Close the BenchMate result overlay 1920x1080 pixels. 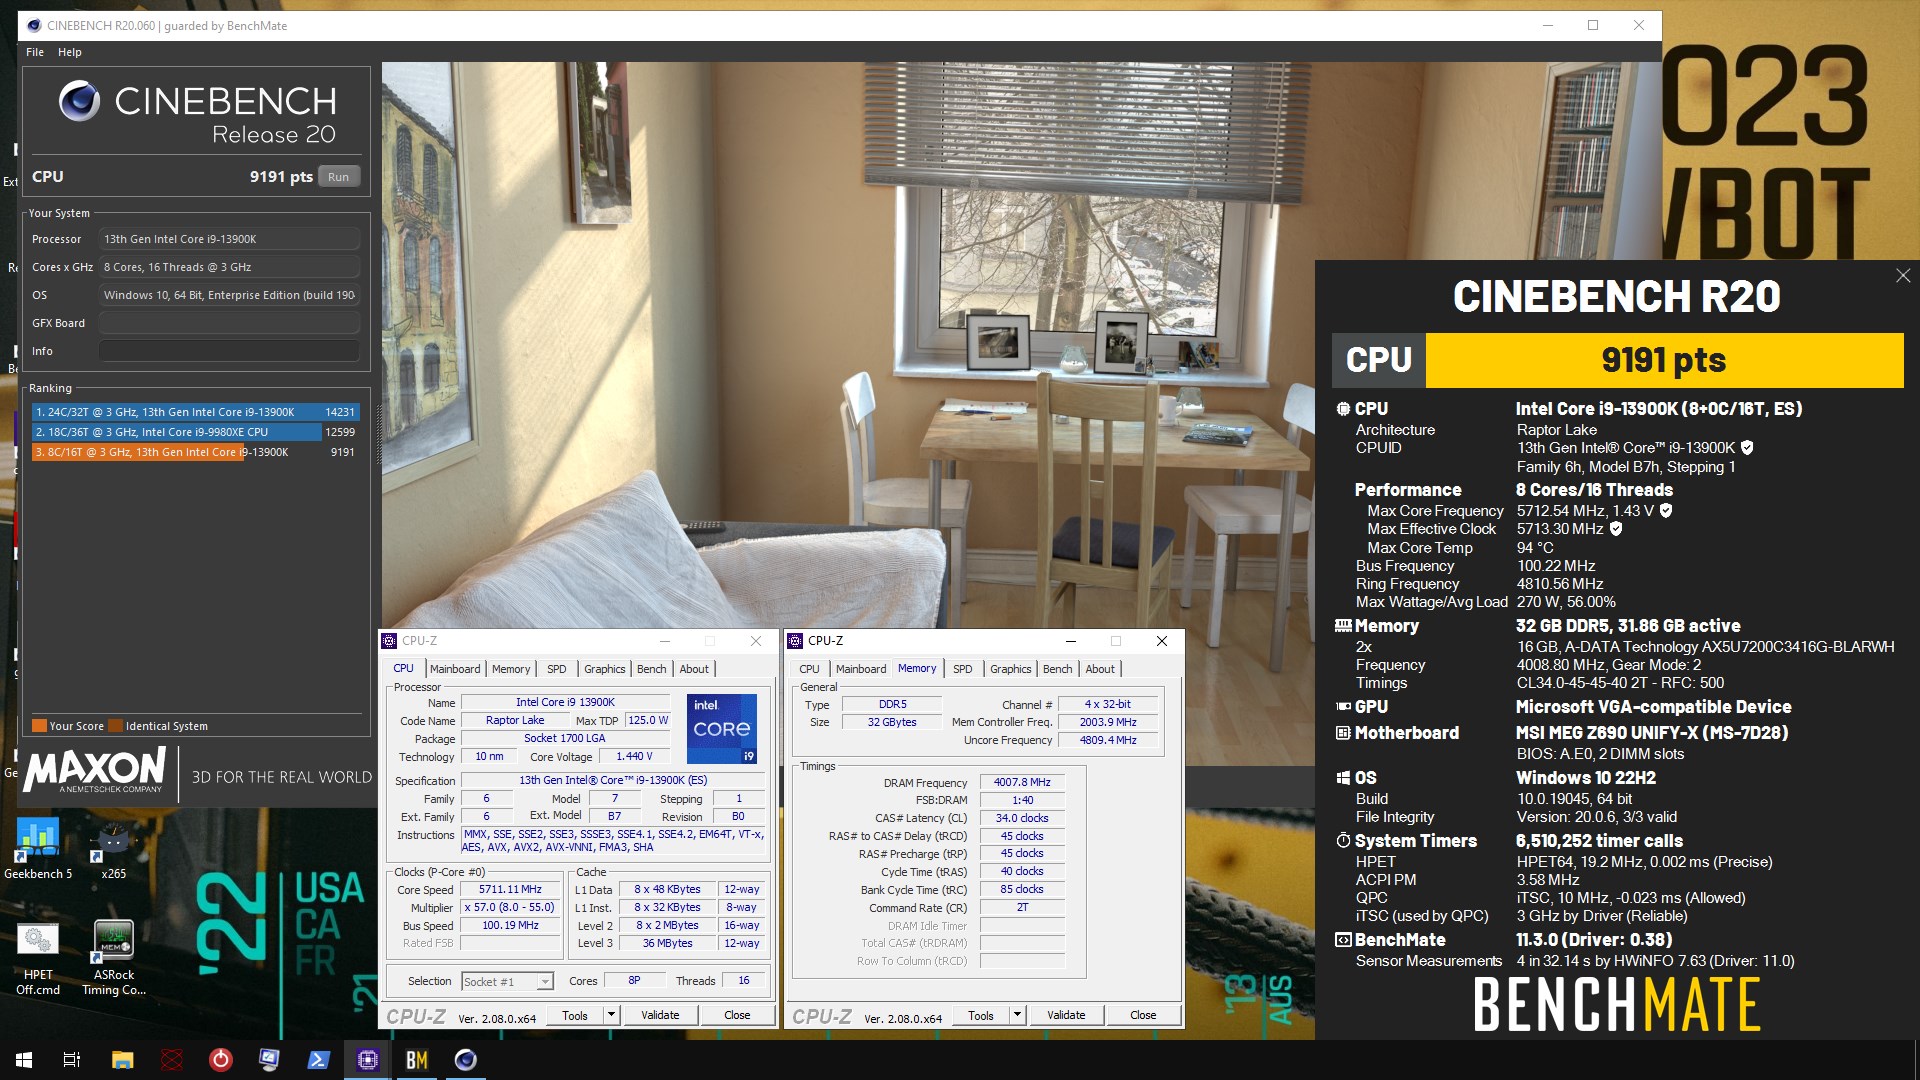1903,276
